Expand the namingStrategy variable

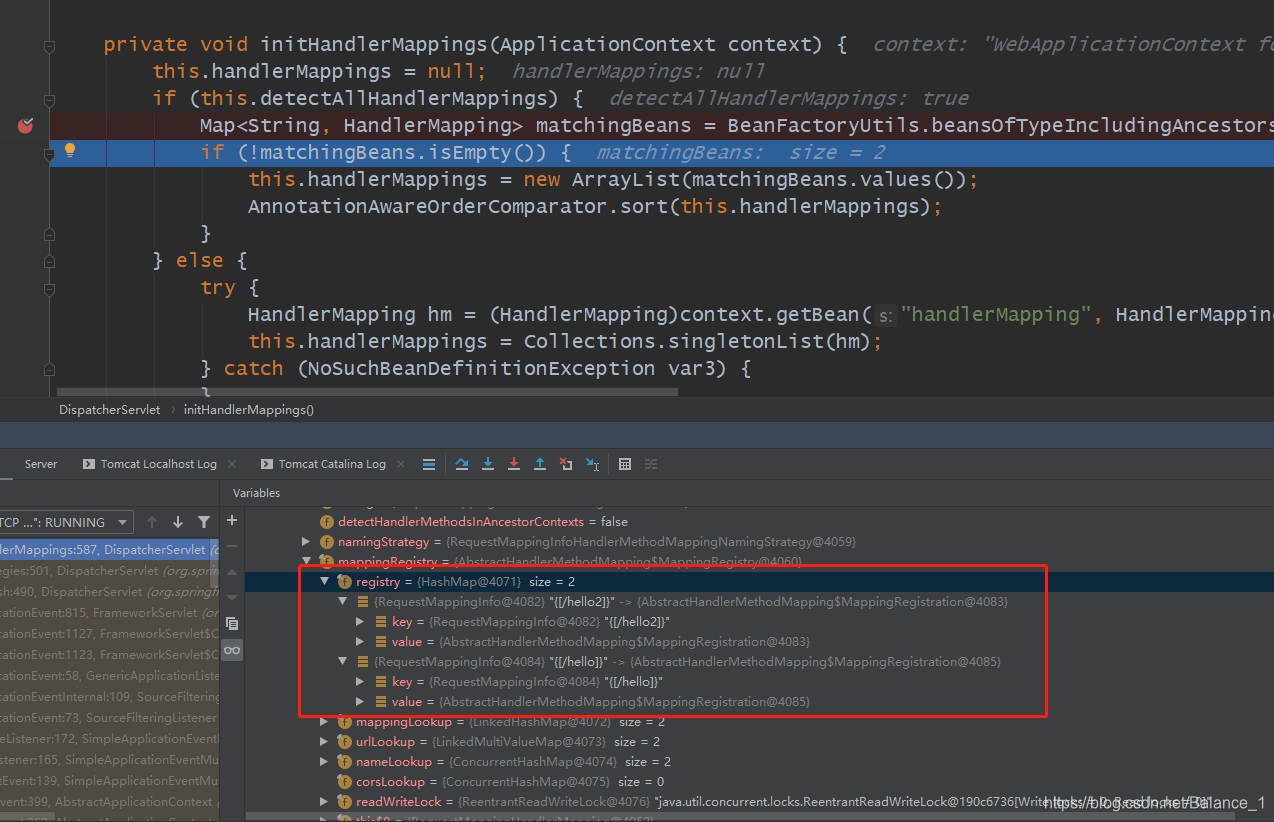click(x=306, y=541)
